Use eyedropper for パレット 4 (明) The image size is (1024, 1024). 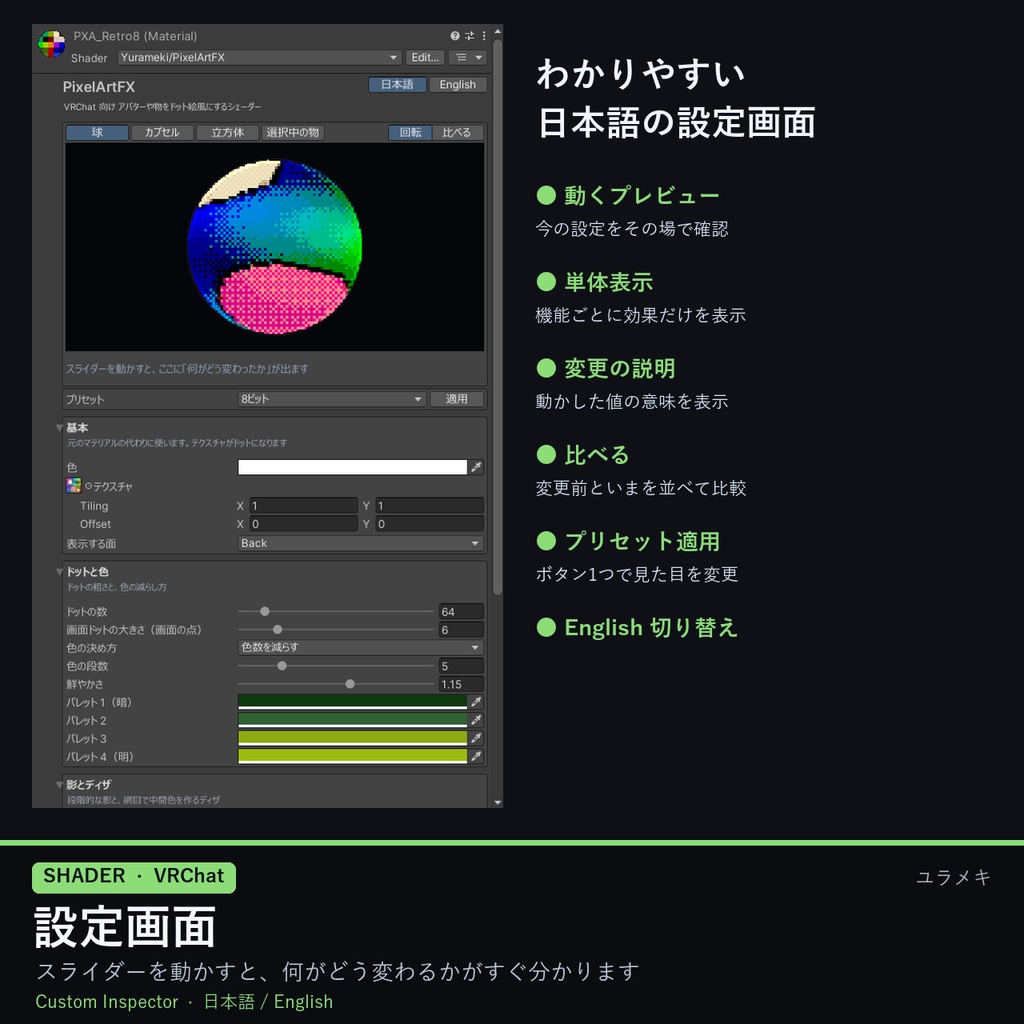pyautogui.click(x=476, y=756)
